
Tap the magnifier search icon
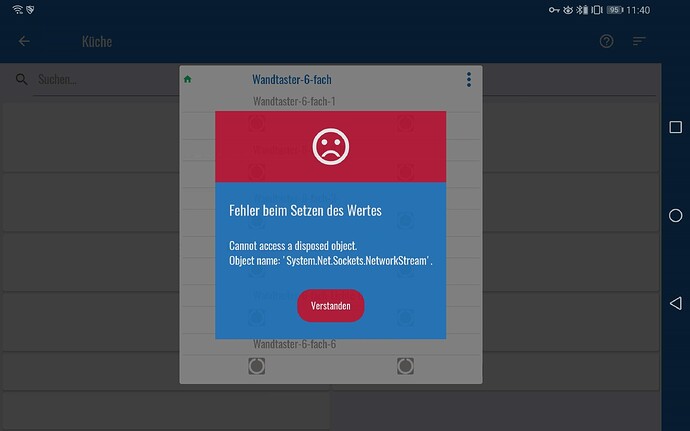[21, 79]
